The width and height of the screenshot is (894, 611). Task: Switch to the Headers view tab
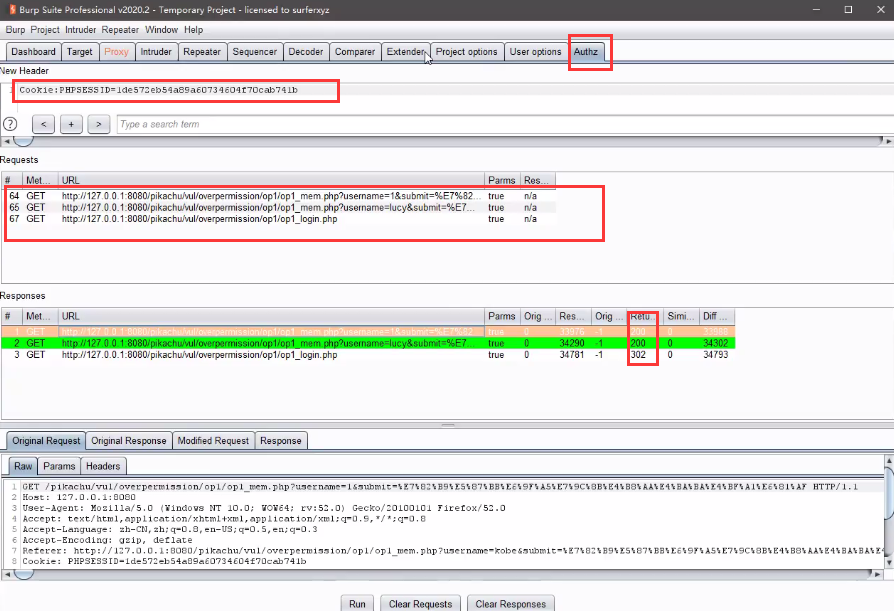click(x=103, y=466)
